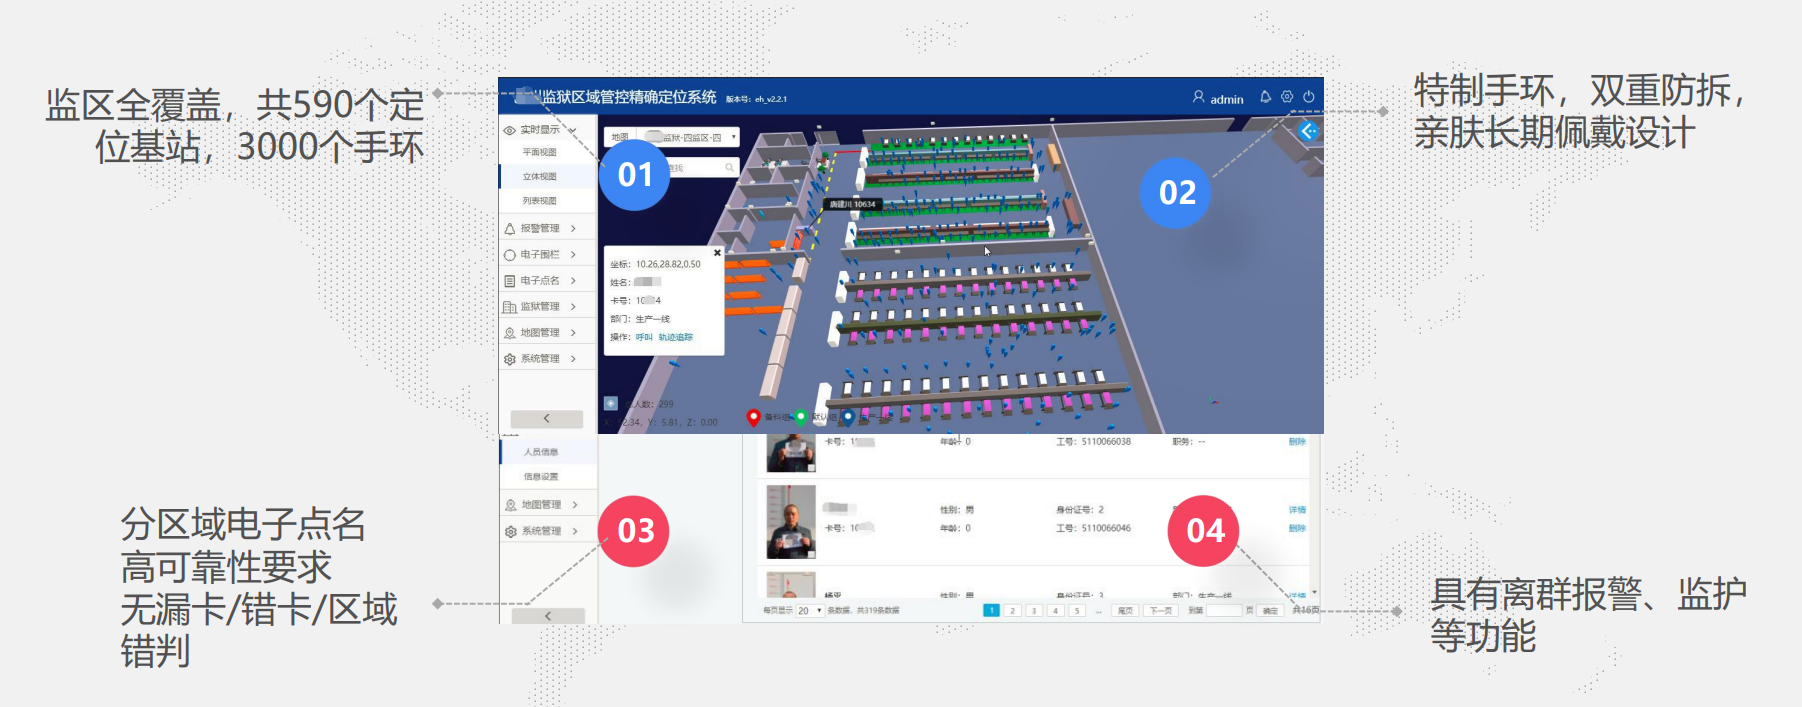Collapse lower sidebar with arrow button
This screenshot has width=1802, height=707.
click(548, 616)
